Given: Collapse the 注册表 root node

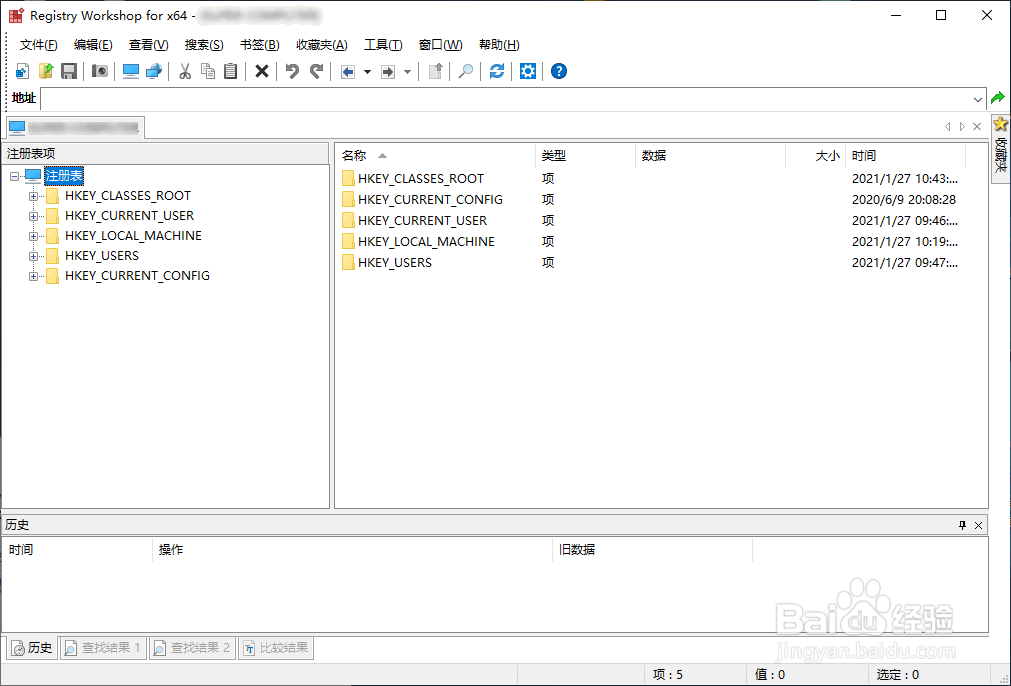Looking at the screenshot, I should click(x=14, y=176).
